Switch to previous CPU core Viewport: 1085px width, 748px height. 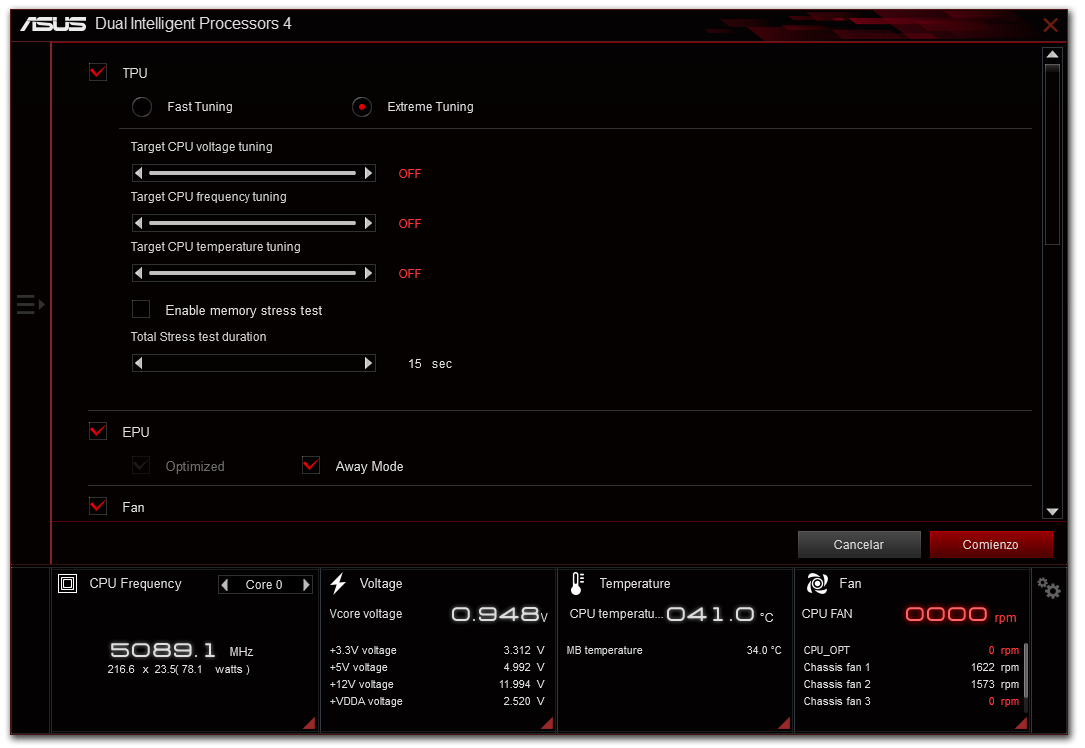pos(224,585)
